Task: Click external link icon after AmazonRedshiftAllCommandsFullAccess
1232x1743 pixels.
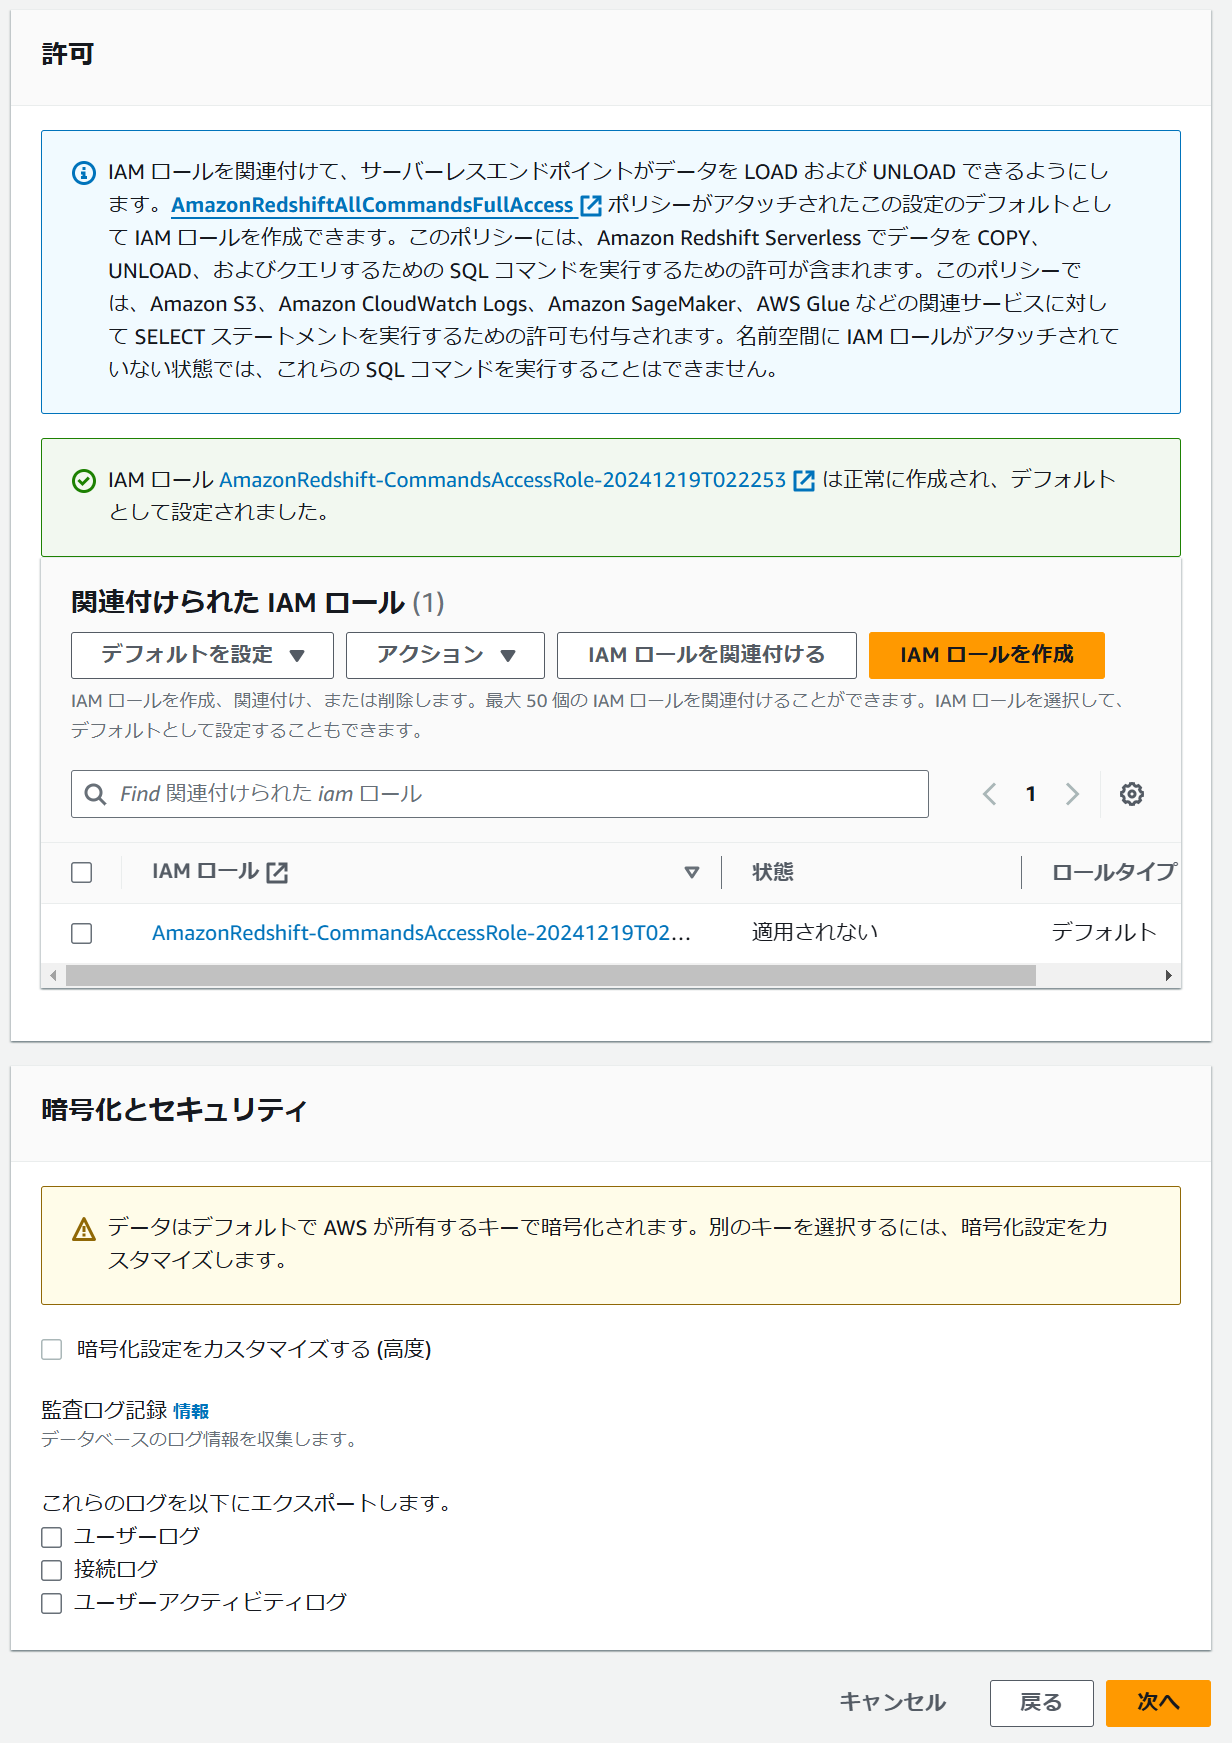Action: pyautogui.click(x=591, y=205)
